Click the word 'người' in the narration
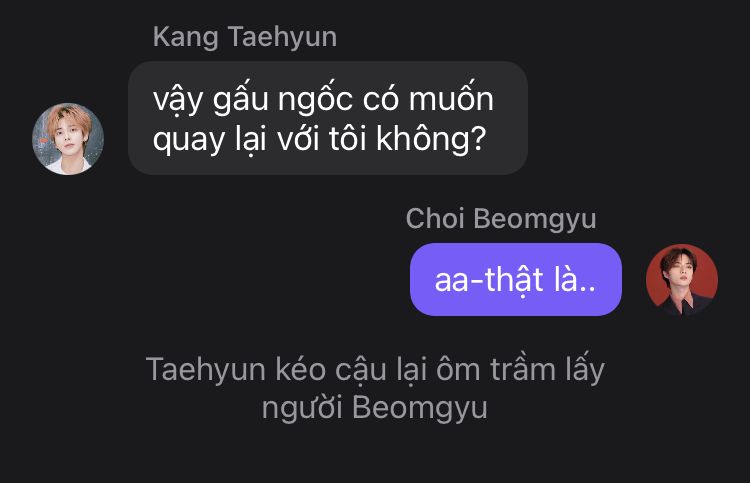This screenshot has height=483, width=750. click(x=302, y=408)
